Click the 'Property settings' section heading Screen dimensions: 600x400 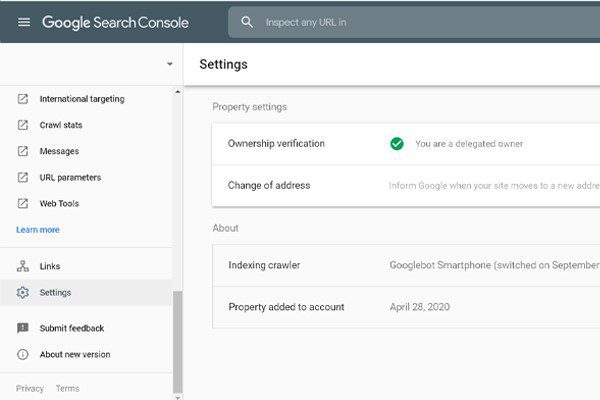coord(249,107)
